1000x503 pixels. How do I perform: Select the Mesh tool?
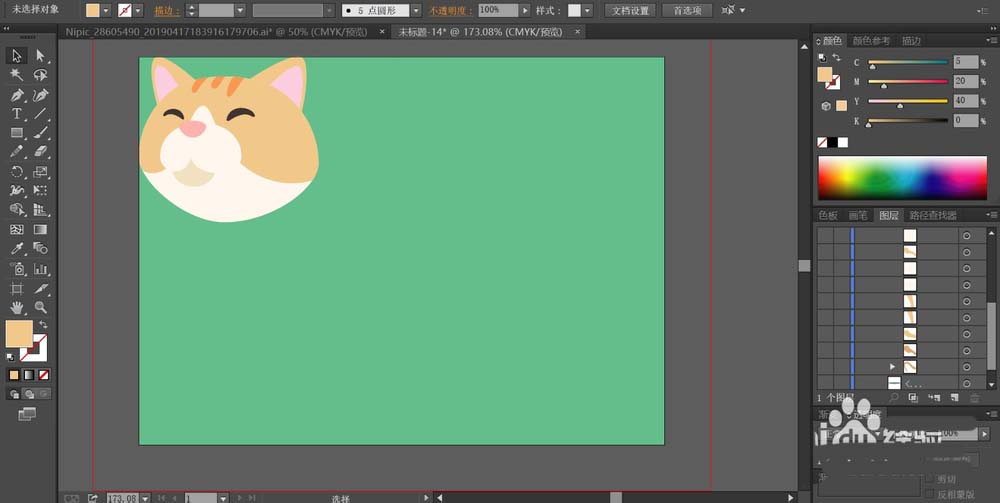17,230
